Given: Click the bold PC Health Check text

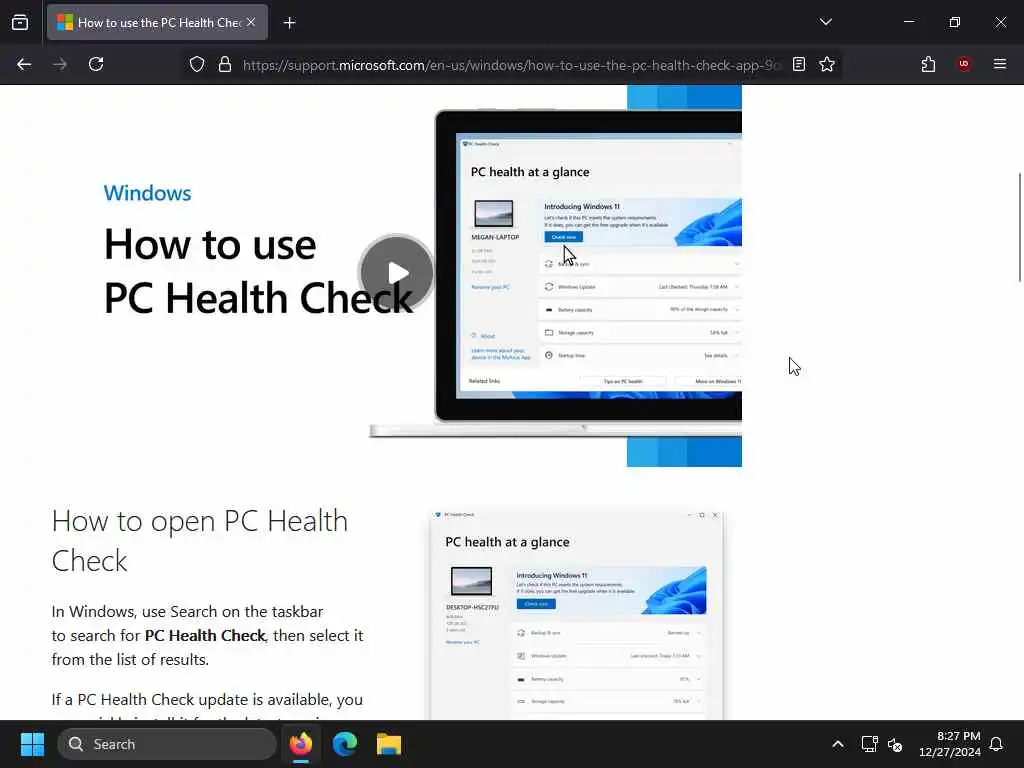Looking at the screenshot, I should click(205, 635).
